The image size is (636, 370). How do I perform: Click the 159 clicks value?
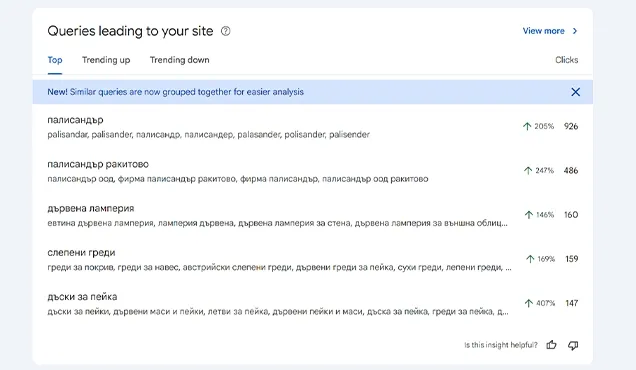click(x=572, y=259)
